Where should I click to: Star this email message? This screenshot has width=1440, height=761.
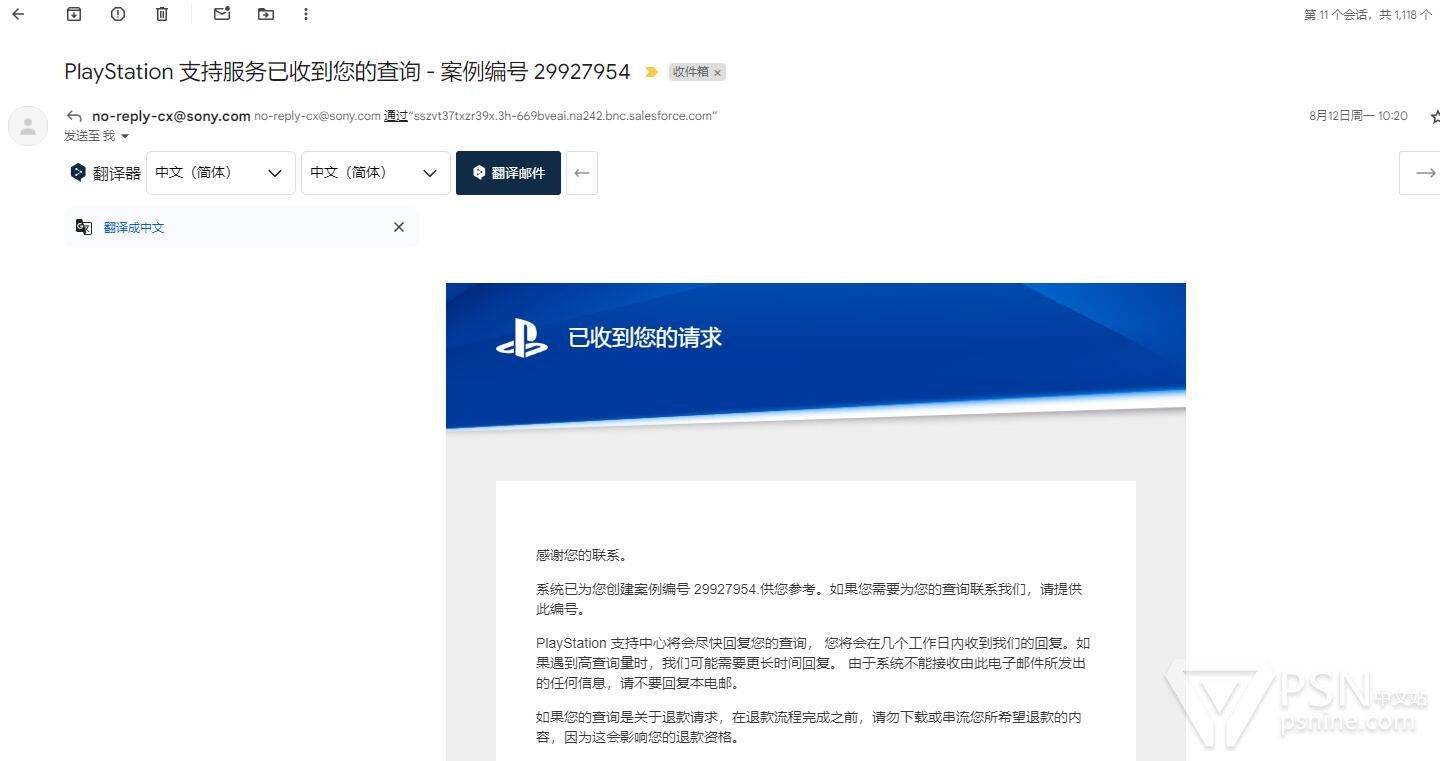pos(1434,116)
